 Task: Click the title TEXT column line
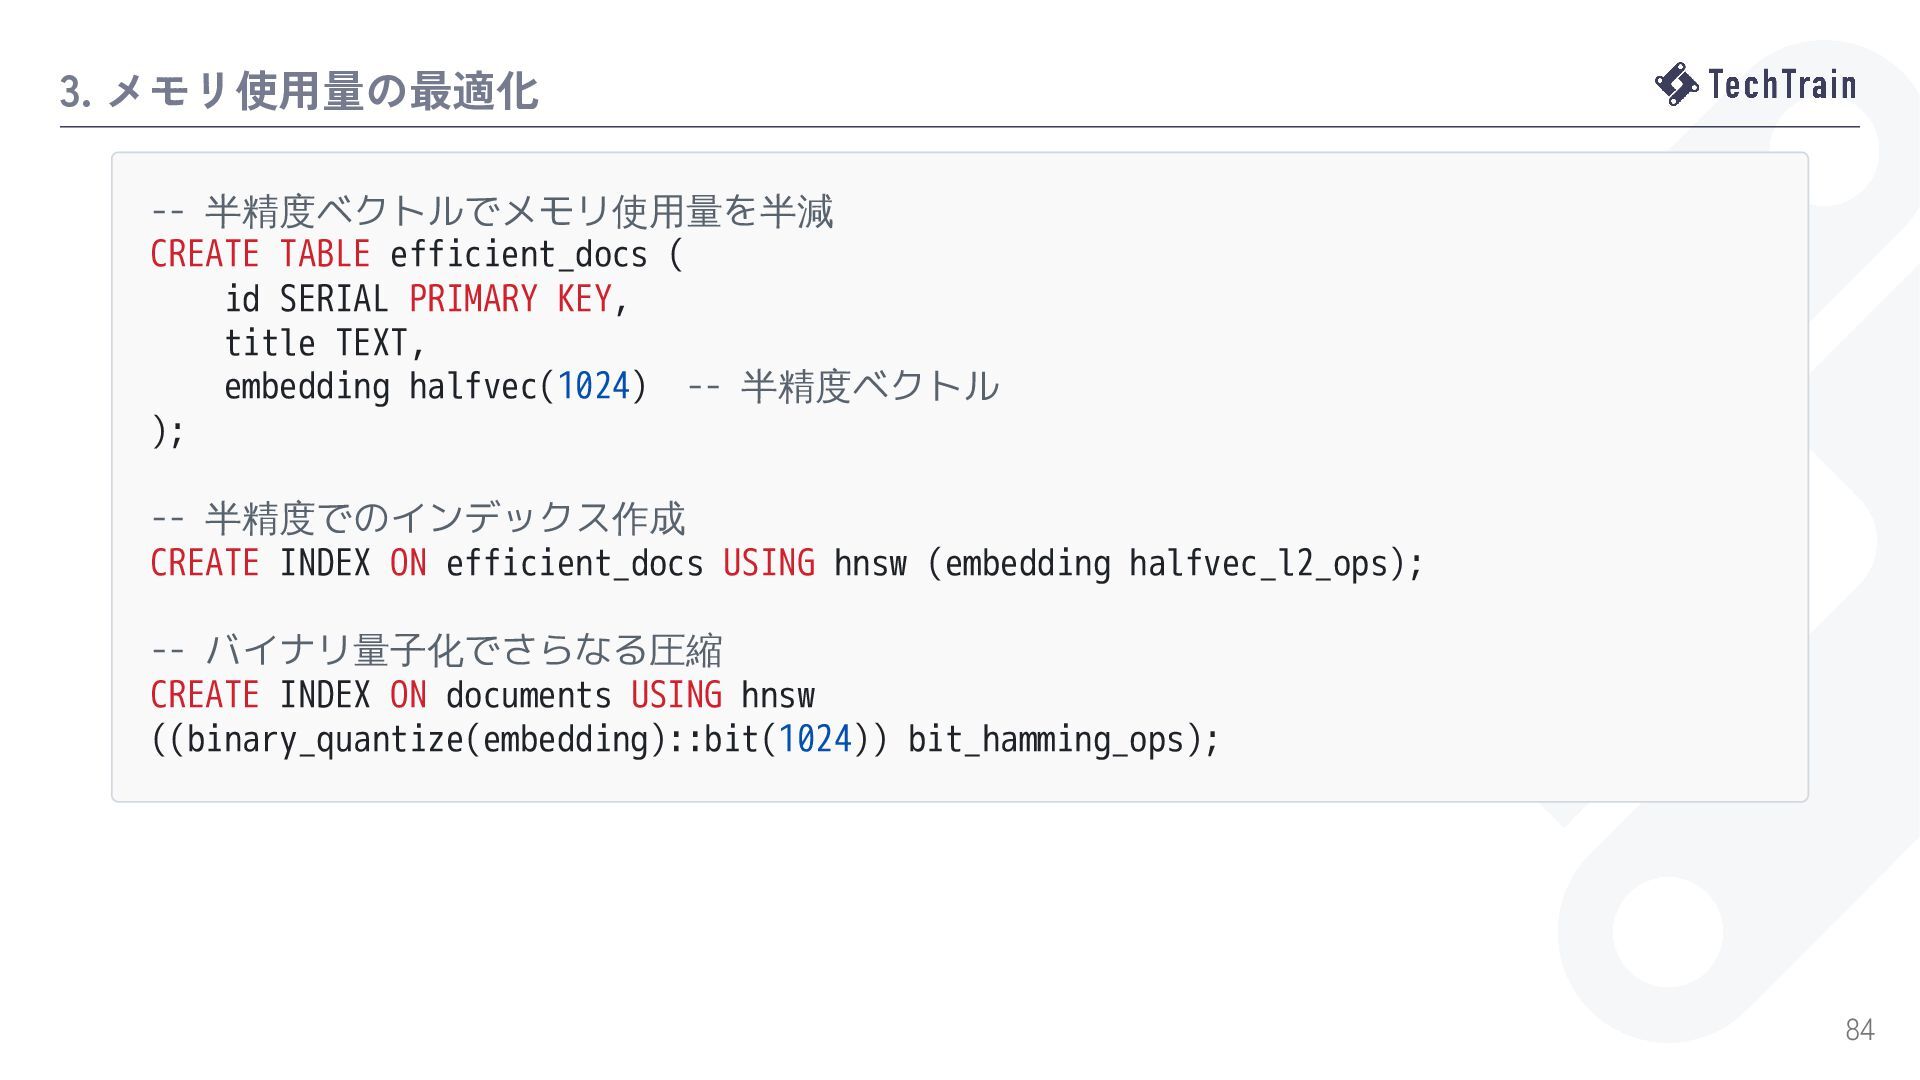pos(325,342)
